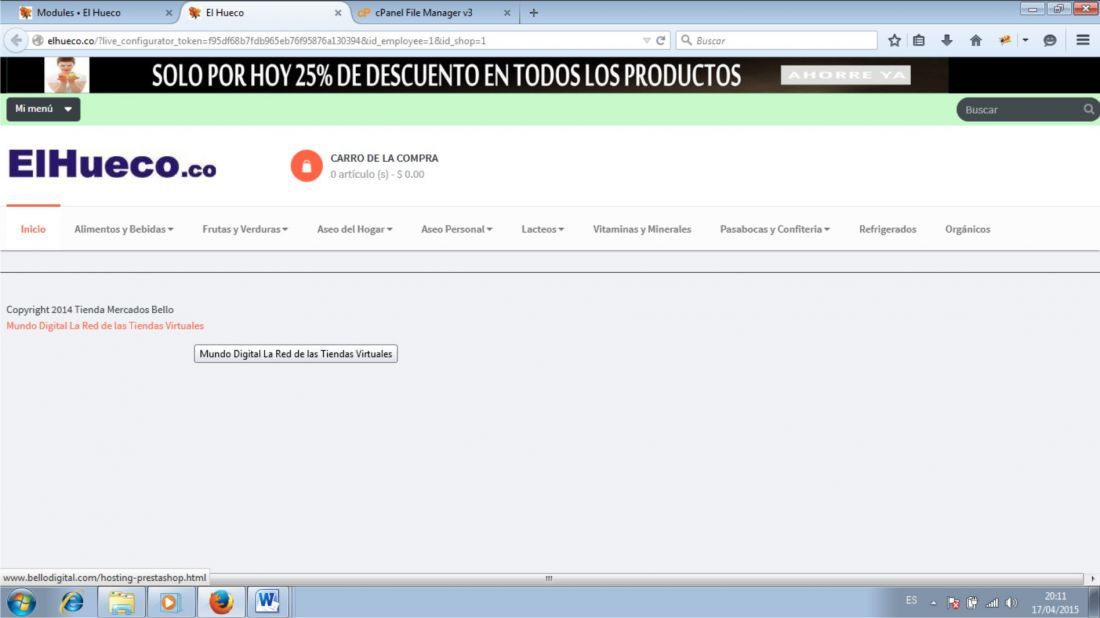Click the ElHueco.co logo
The image size is (1100, 618).
pos(112,166)
